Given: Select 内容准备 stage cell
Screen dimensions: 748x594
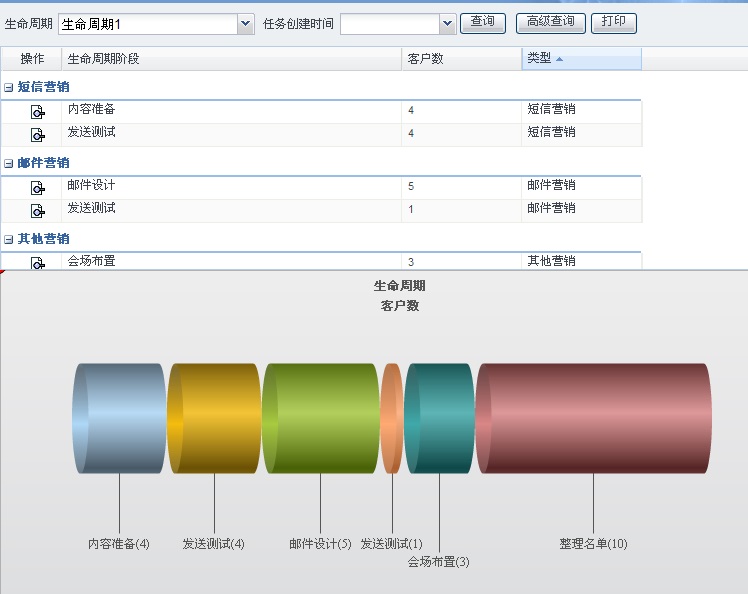Looking at the screenshot, I should 231,112.
